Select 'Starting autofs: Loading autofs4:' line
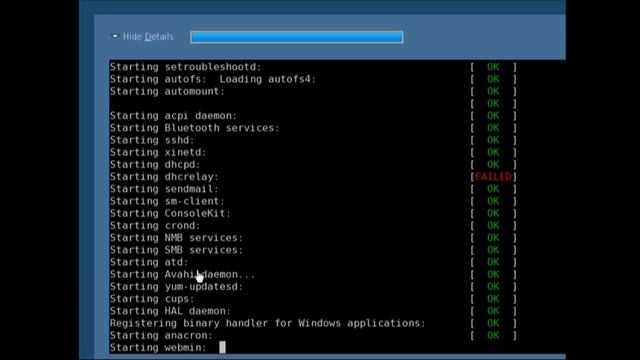Viewport: 640px width, 360px height. coord(213,79)
